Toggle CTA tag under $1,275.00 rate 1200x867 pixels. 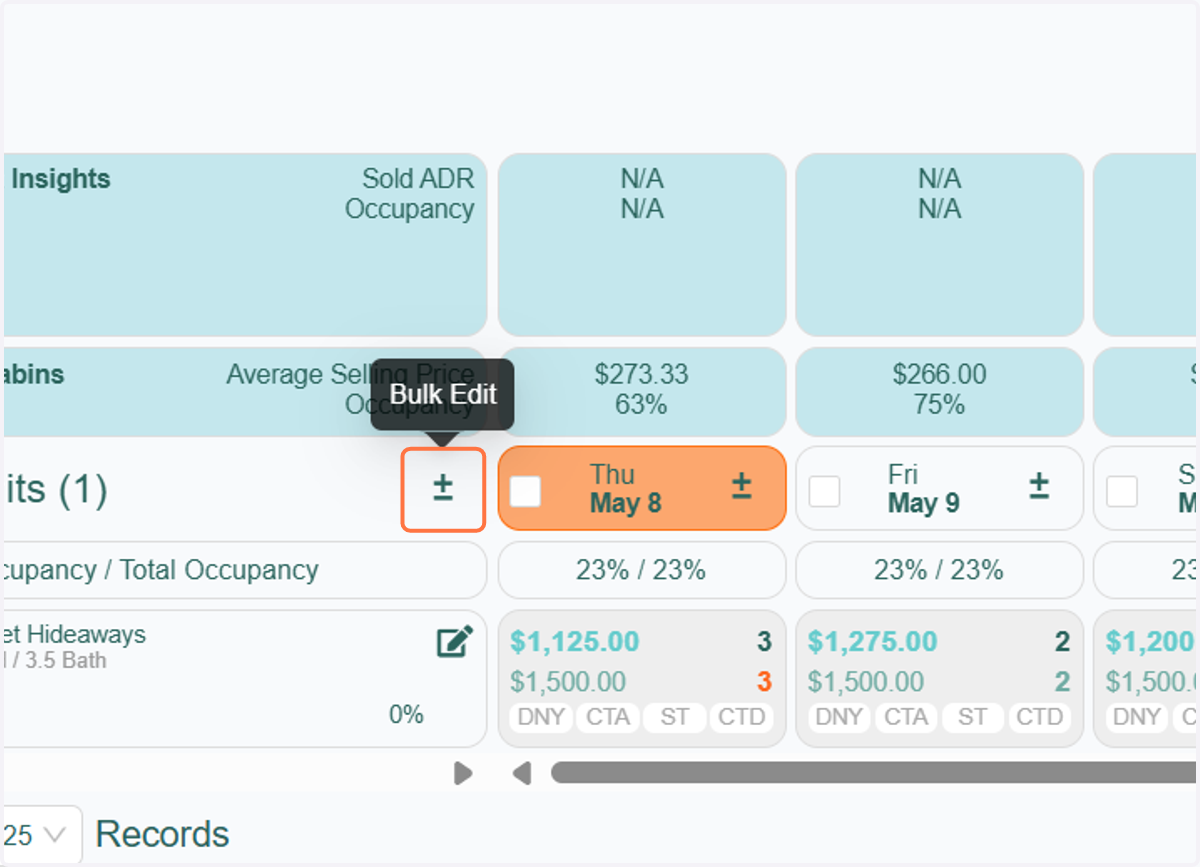click(x=906, y=717)
